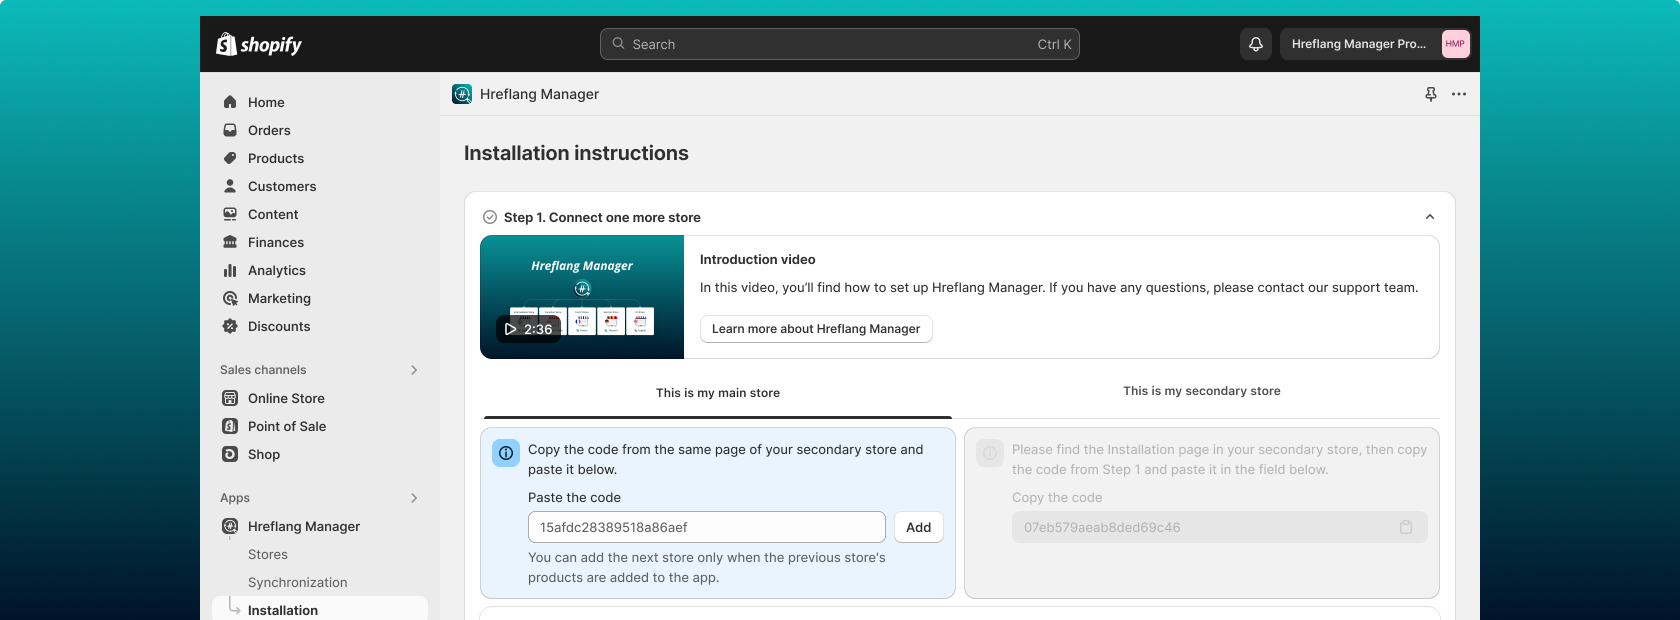
Task: Click the copy code clipboard icon
Action: coord(1406,527)
